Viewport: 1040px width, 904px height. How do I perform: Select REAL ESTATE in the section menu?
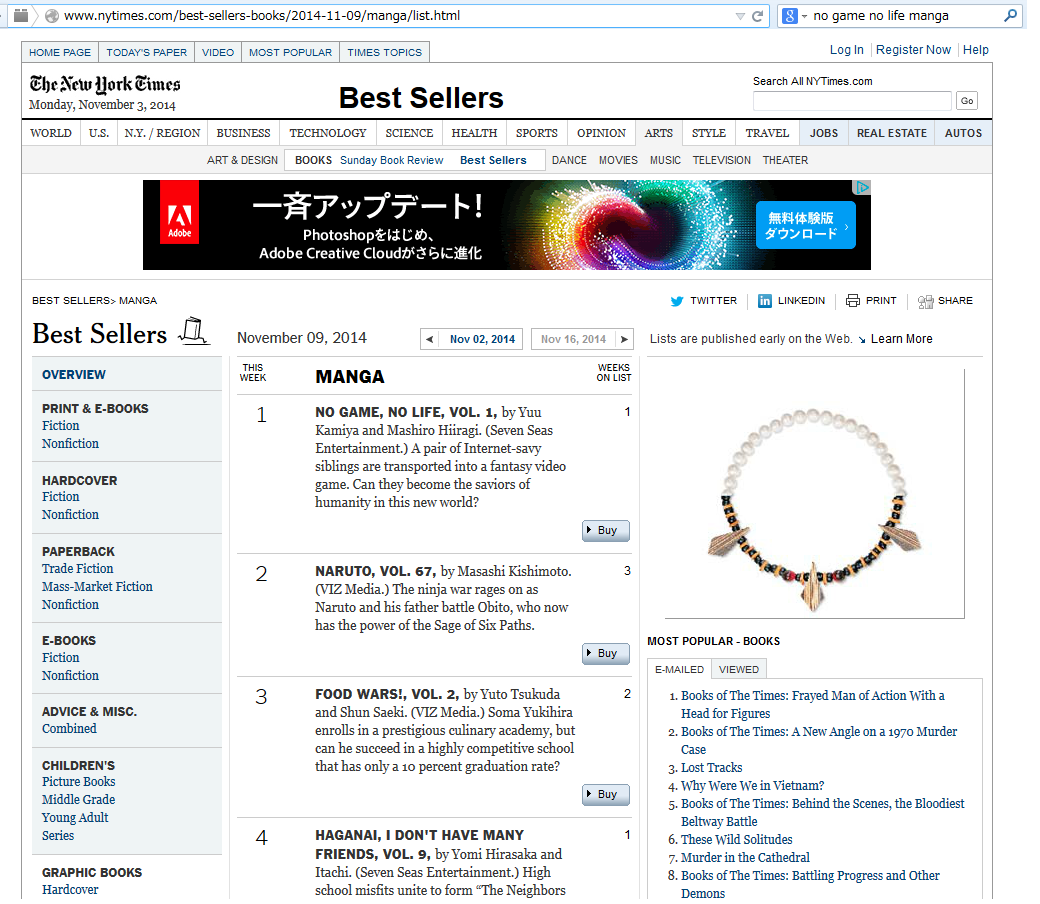click(891, 133)
